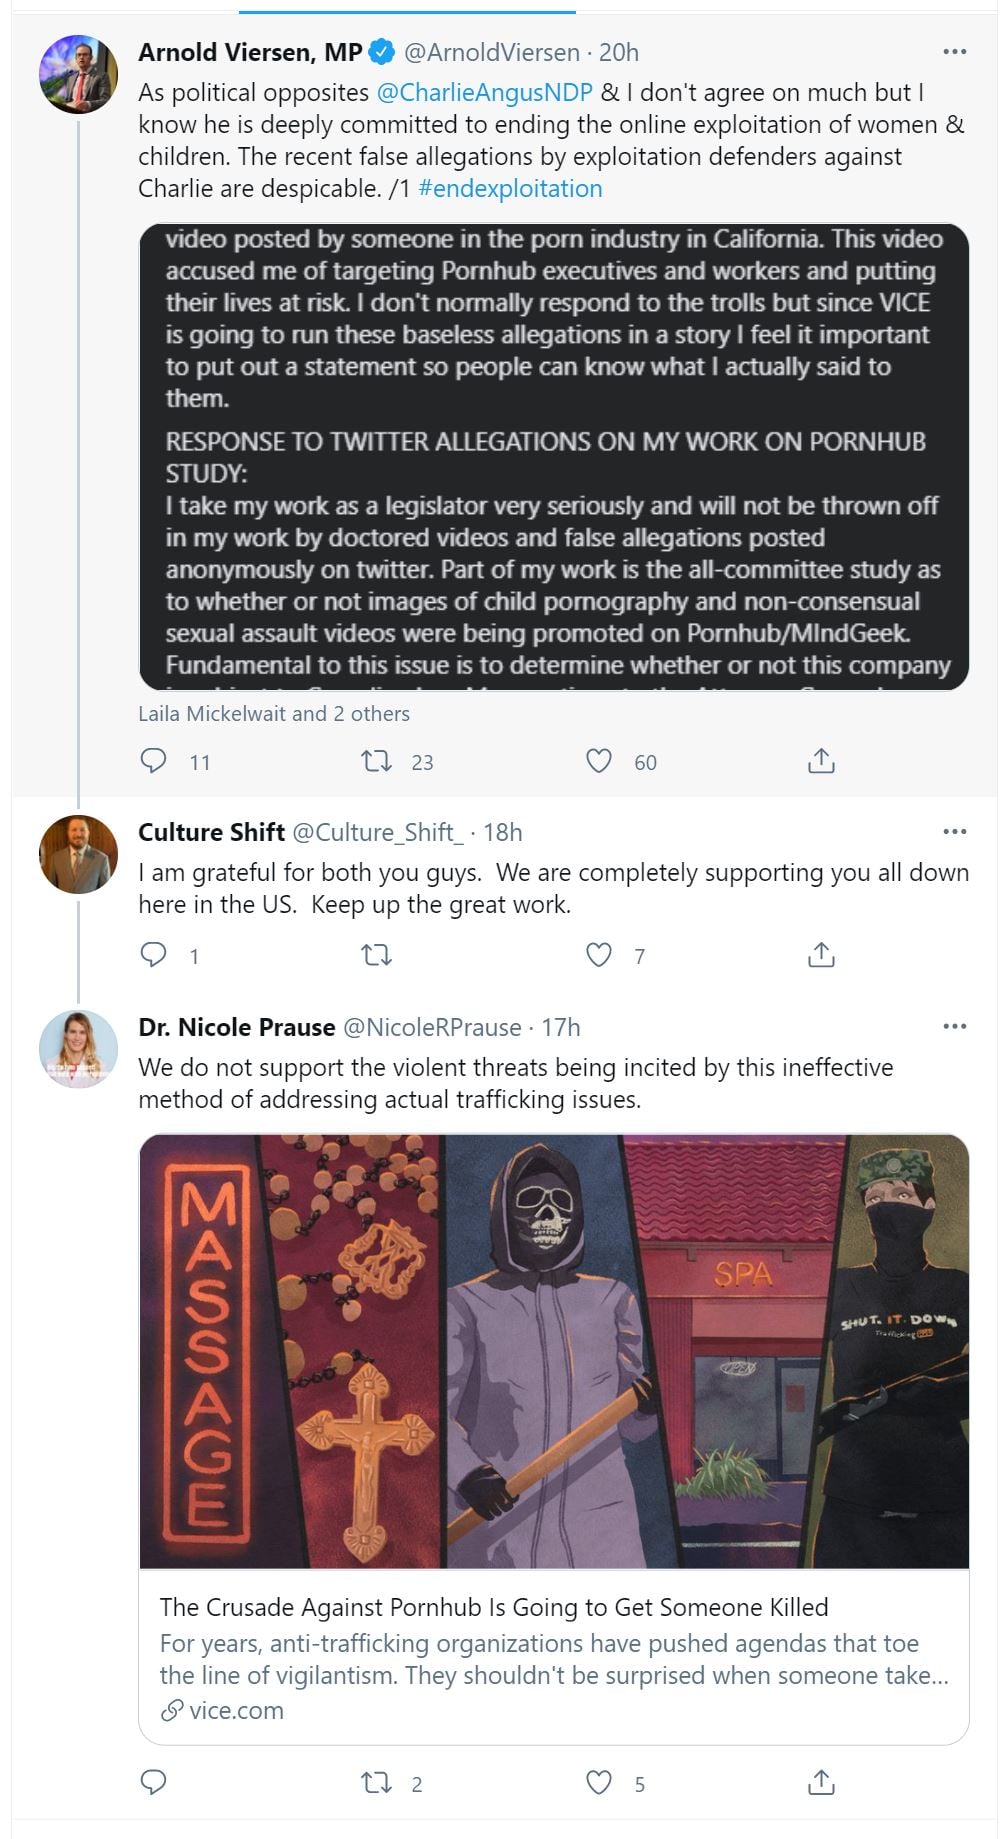The image size is (1007, 1839).
Task: Share Dr. Nicole Prause's tweet
Action: 820,1782
